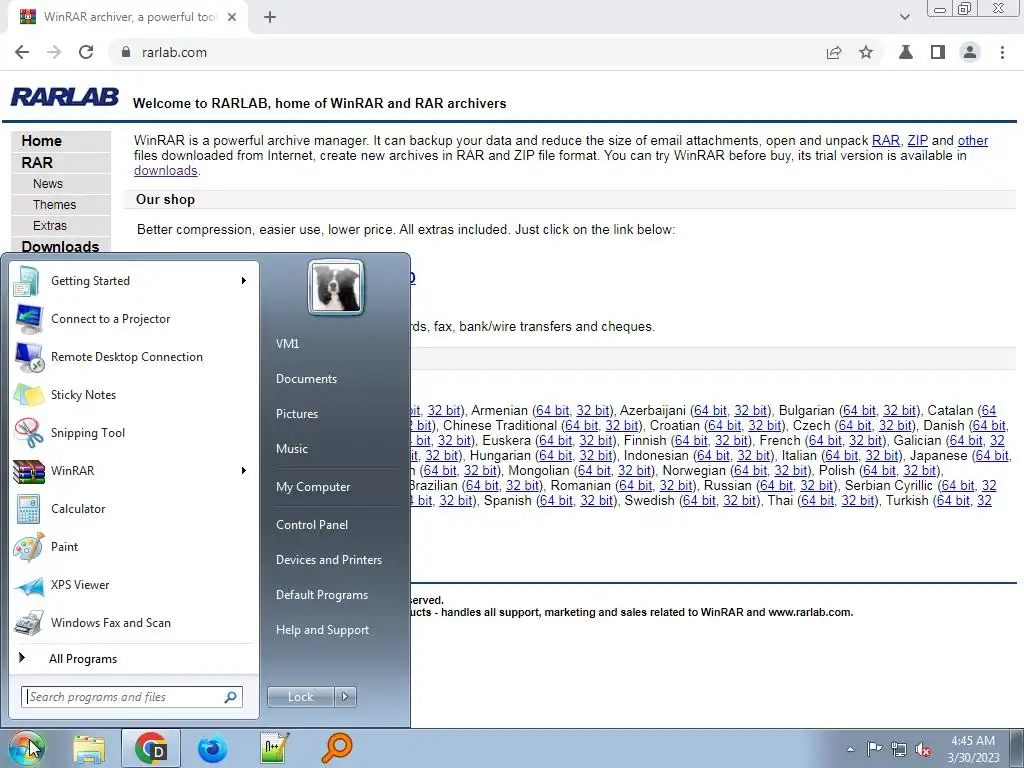Open the Chrome Labs flask icon
This screenshot has height=768, width=1024.
pos(906,52)
